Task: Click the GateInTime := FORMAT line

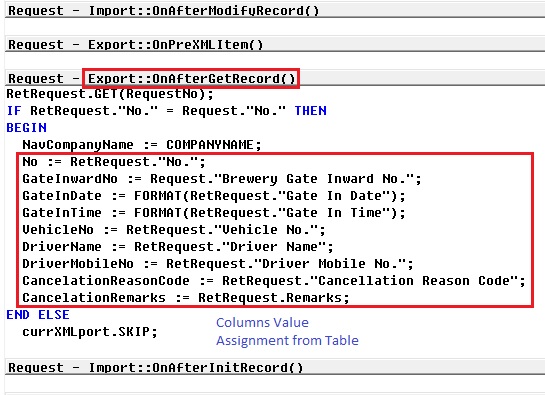Action: 214,212
